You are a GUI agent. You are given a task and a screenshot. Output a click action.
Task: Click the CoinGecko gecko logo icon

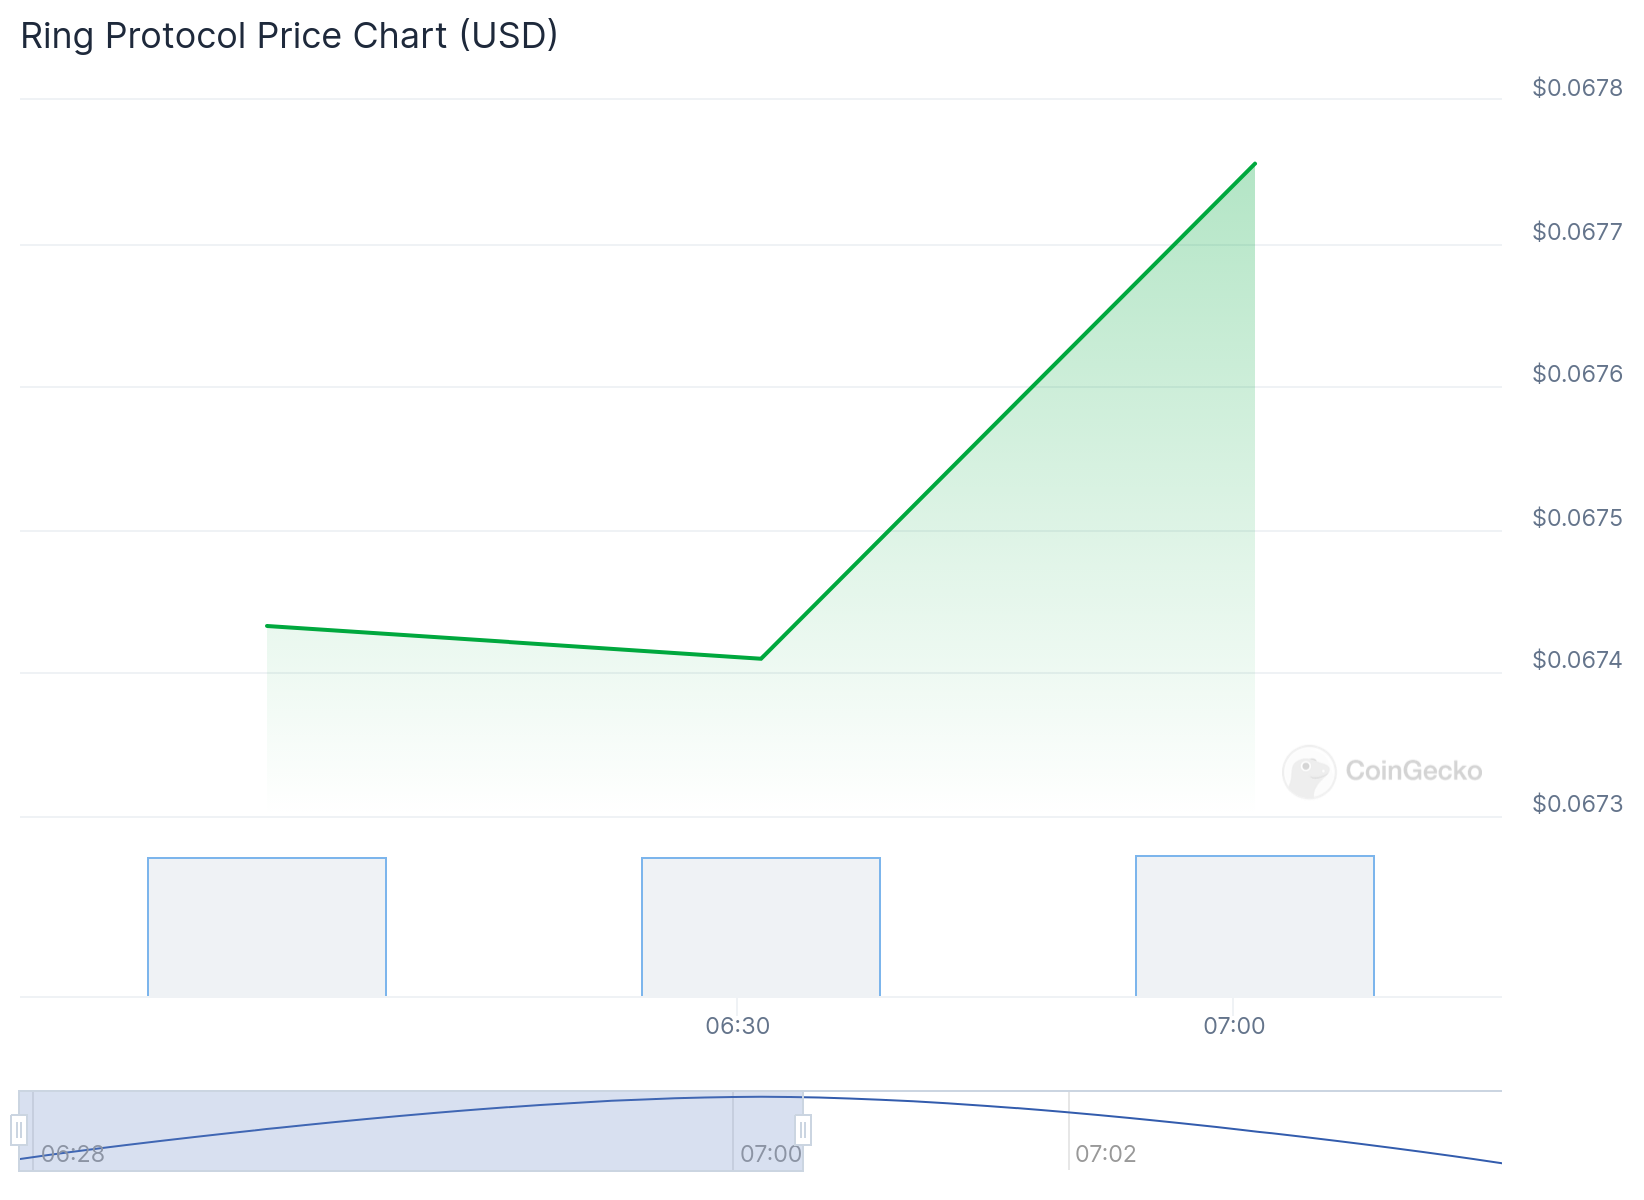(x=1309, y=772)
